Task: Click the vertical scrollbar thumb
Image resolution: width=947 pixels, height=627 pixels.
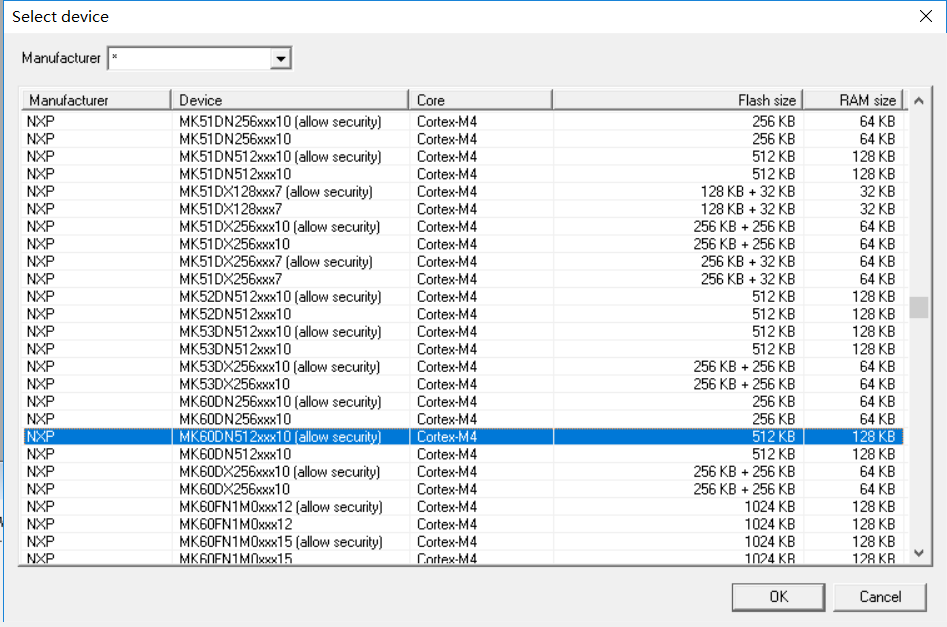Action: [919, 307]
